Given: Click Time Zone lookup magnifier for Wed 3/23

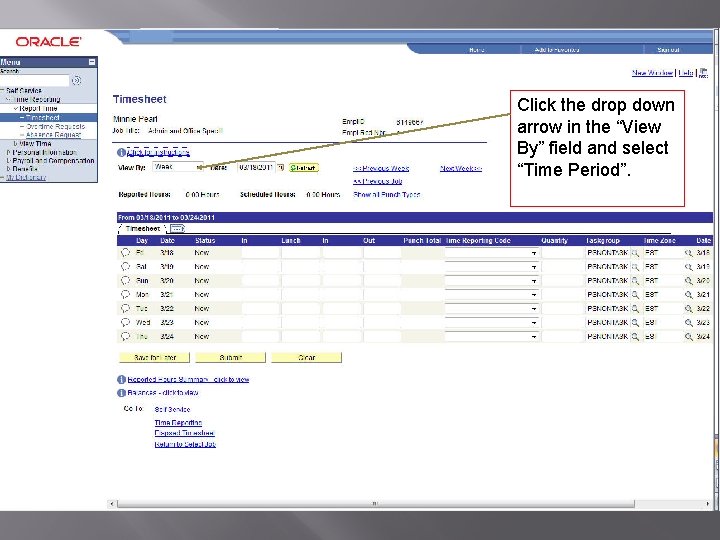Looking at the screenshot, I should coord(688,323).
